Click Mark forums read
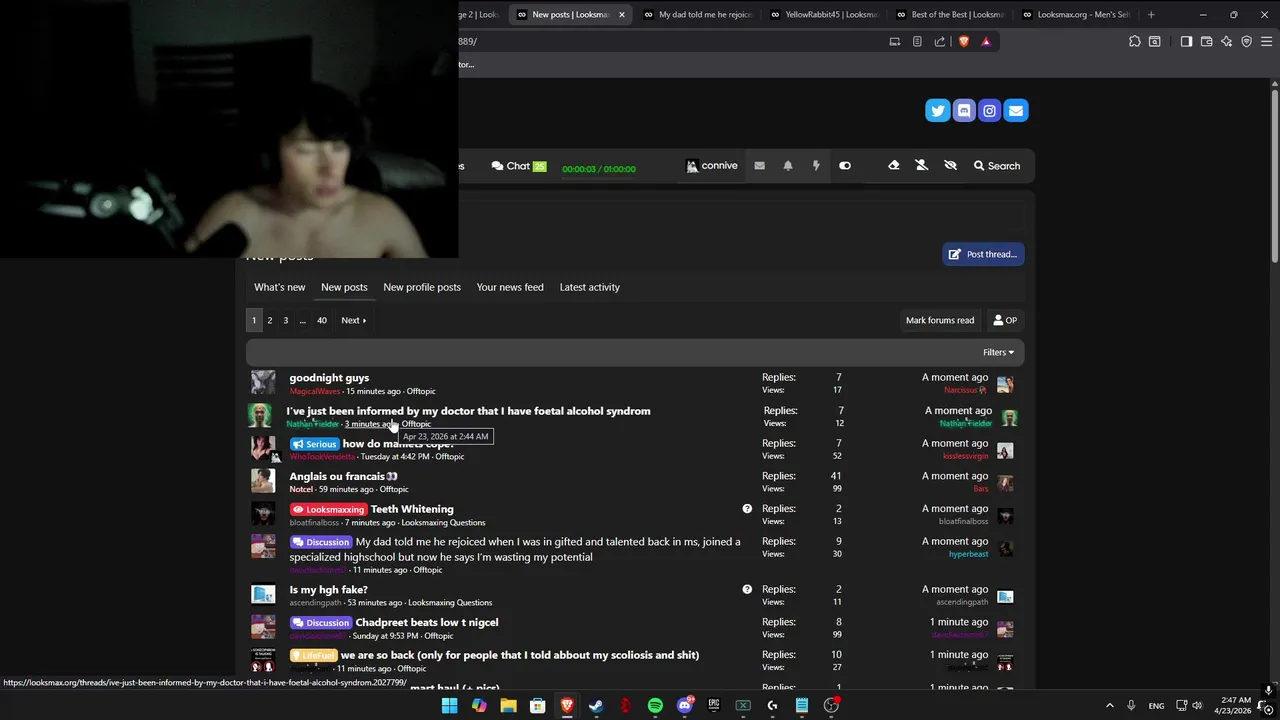Screen dimensions: 1280x720 (940, 320)
